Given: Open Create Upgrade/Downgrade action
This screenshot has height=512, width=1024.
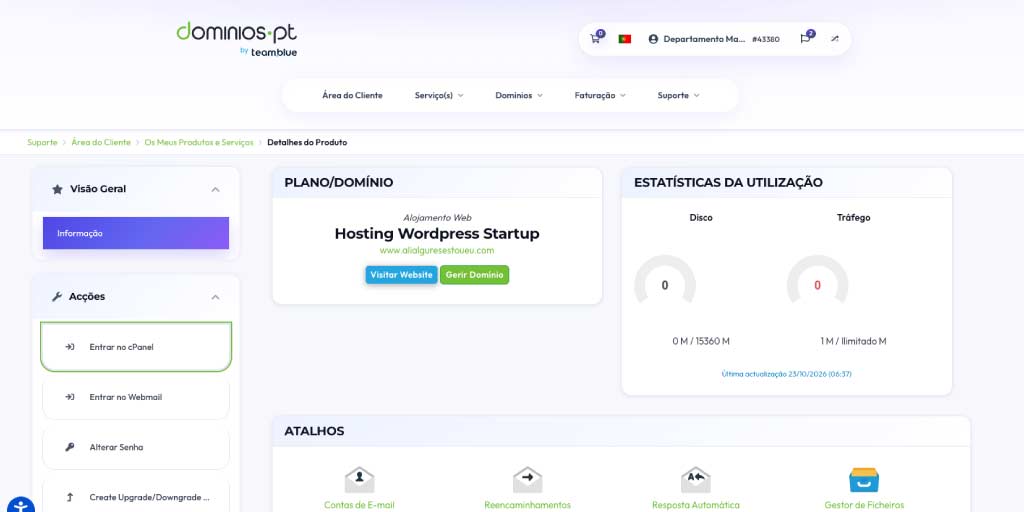Looking at the screenshot, I should point(136,497).
